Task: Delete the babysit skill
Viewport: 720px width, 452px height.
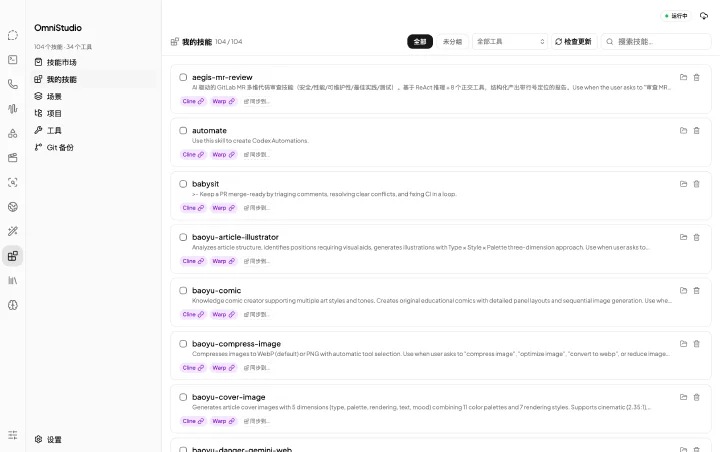Action: [x=697, y=184]
